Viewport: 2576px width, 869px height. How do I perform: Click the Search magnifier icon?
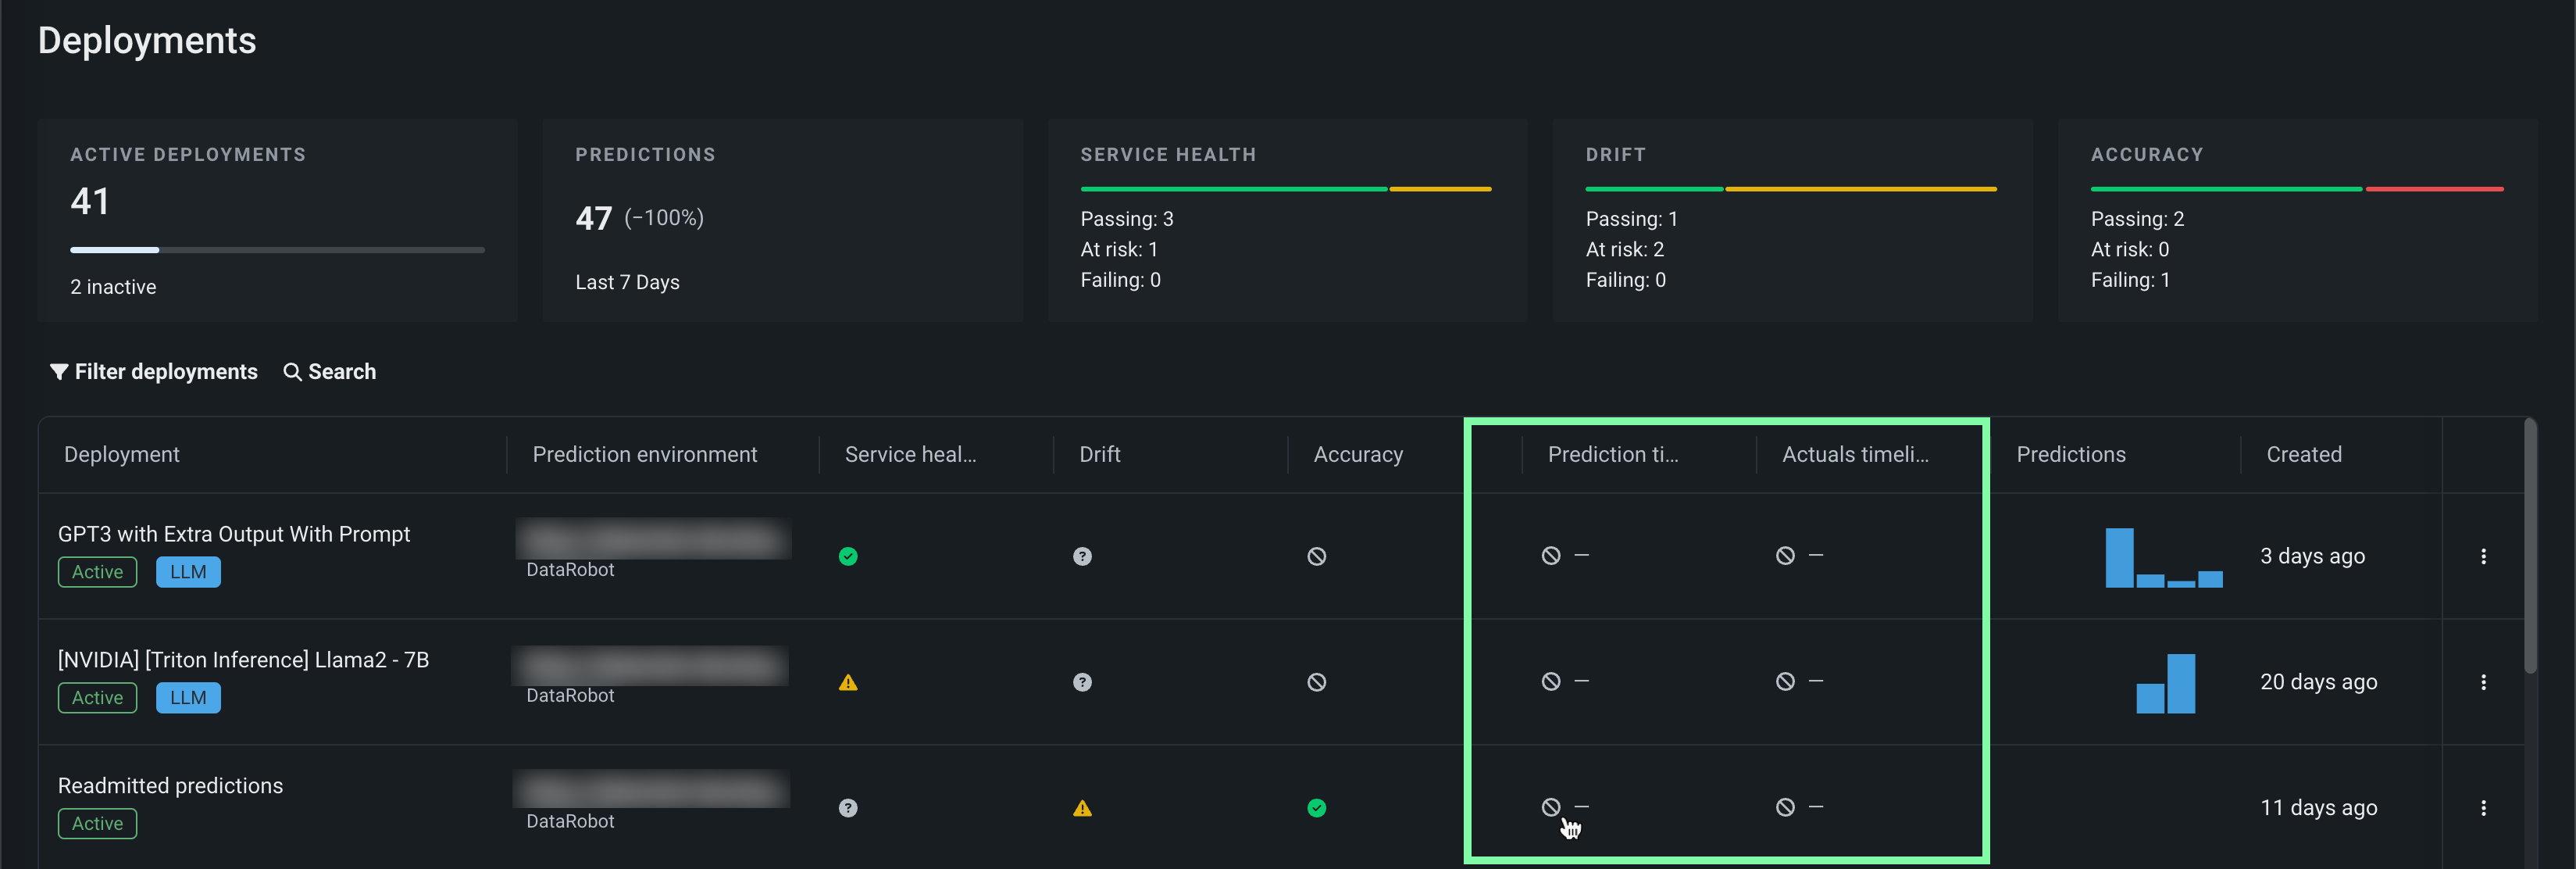292,372
